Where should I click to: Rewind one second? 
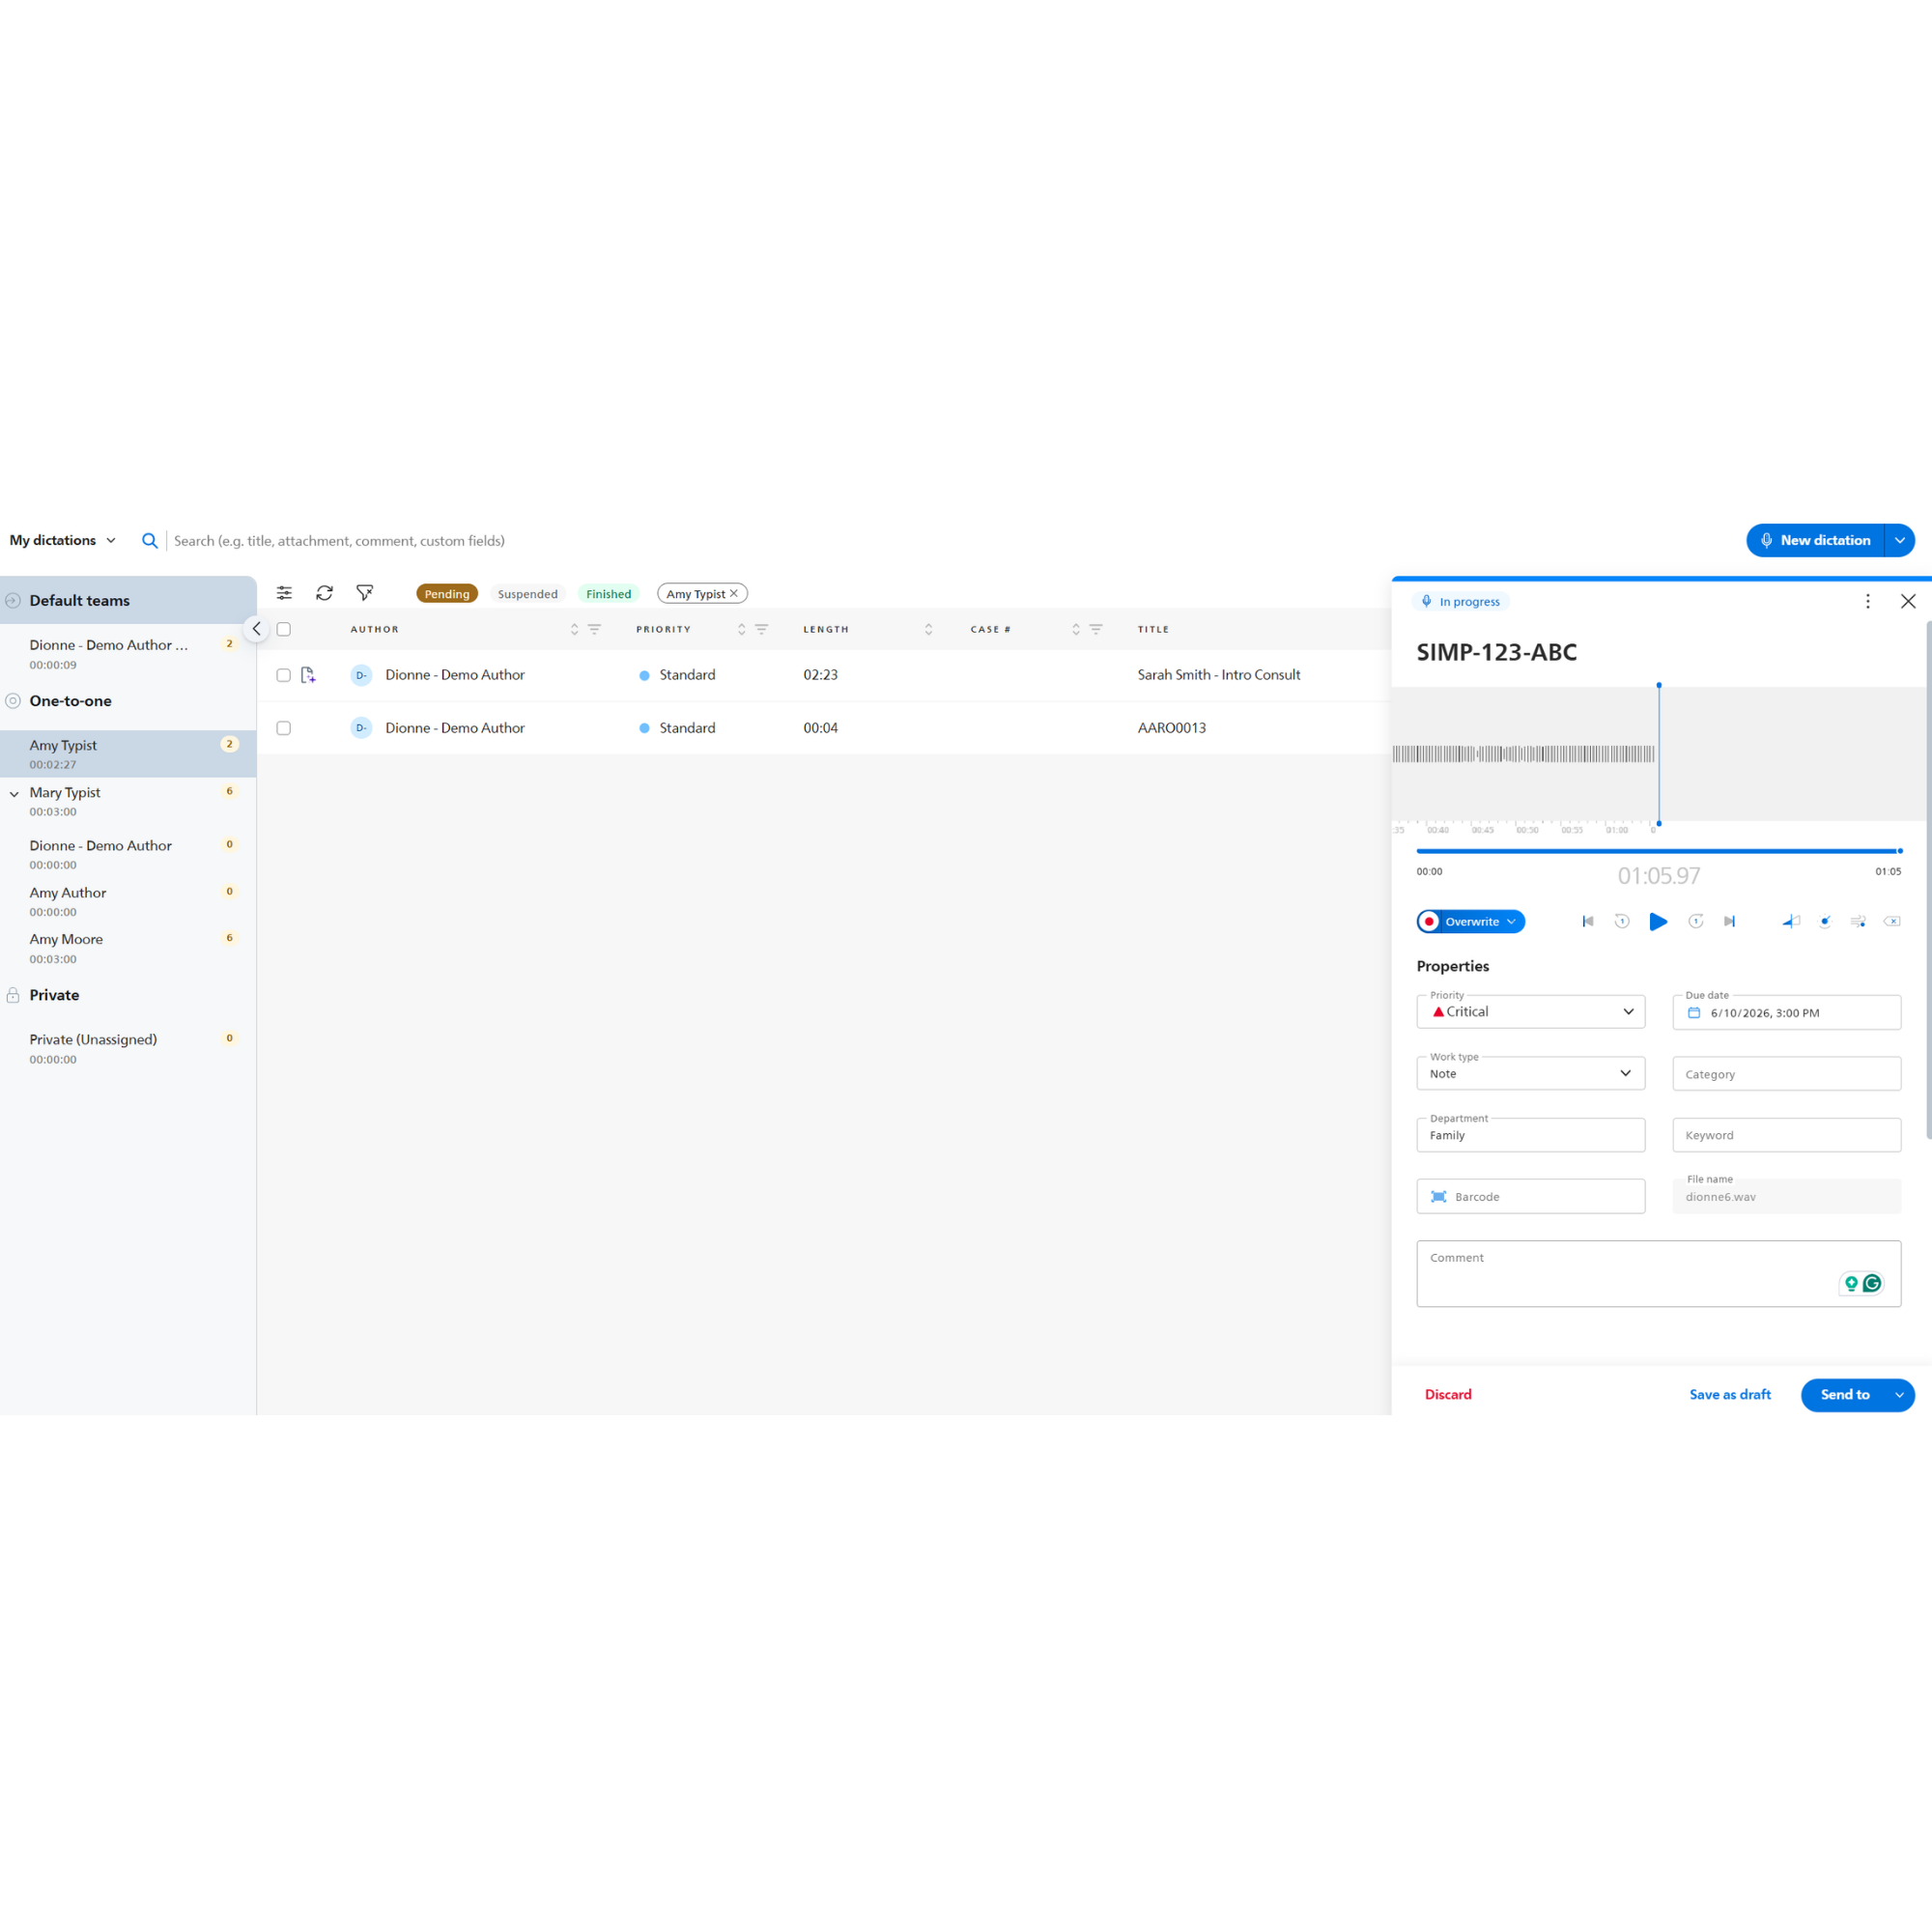pyautogui.click(x=1622, y=921)
